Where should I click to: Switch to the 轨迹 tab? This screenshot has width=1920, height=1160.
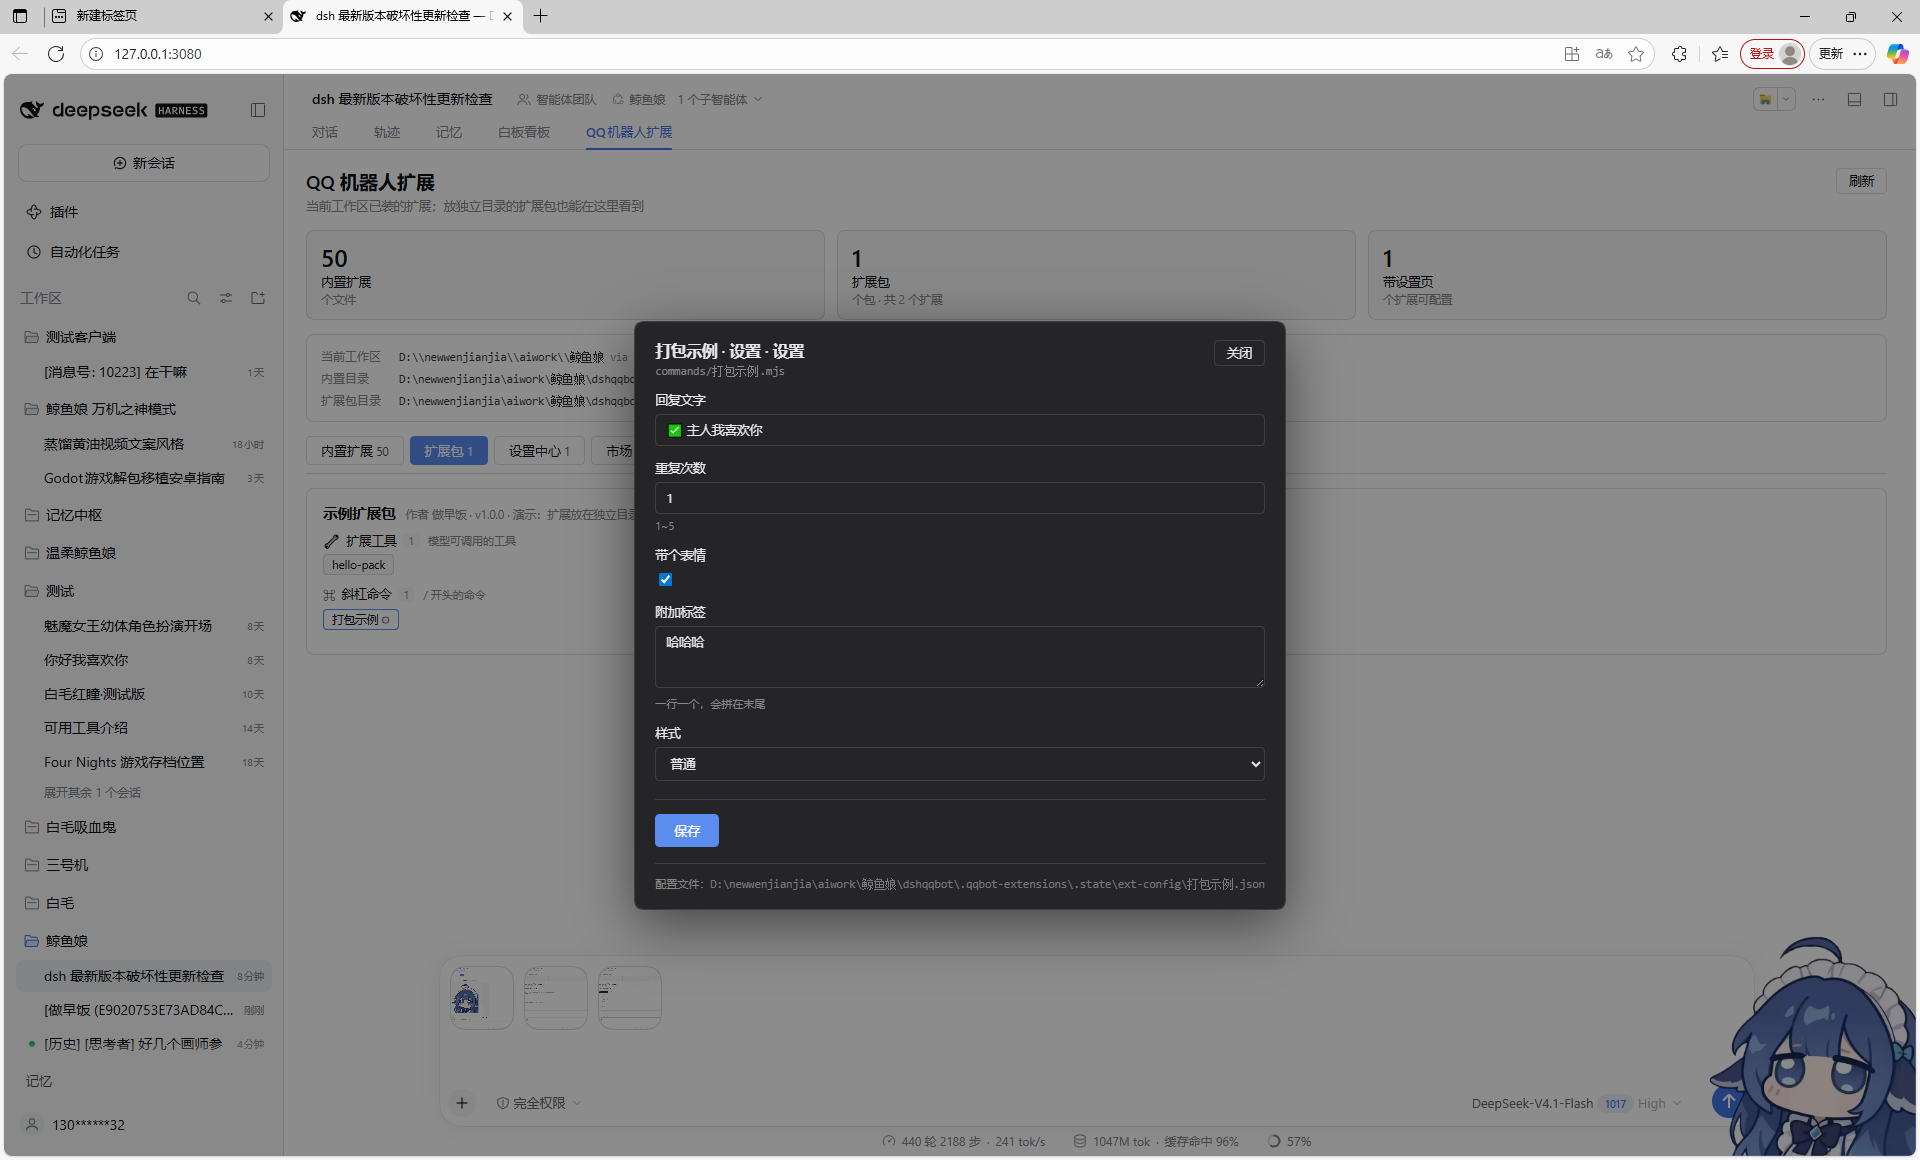tap(386, 132)
